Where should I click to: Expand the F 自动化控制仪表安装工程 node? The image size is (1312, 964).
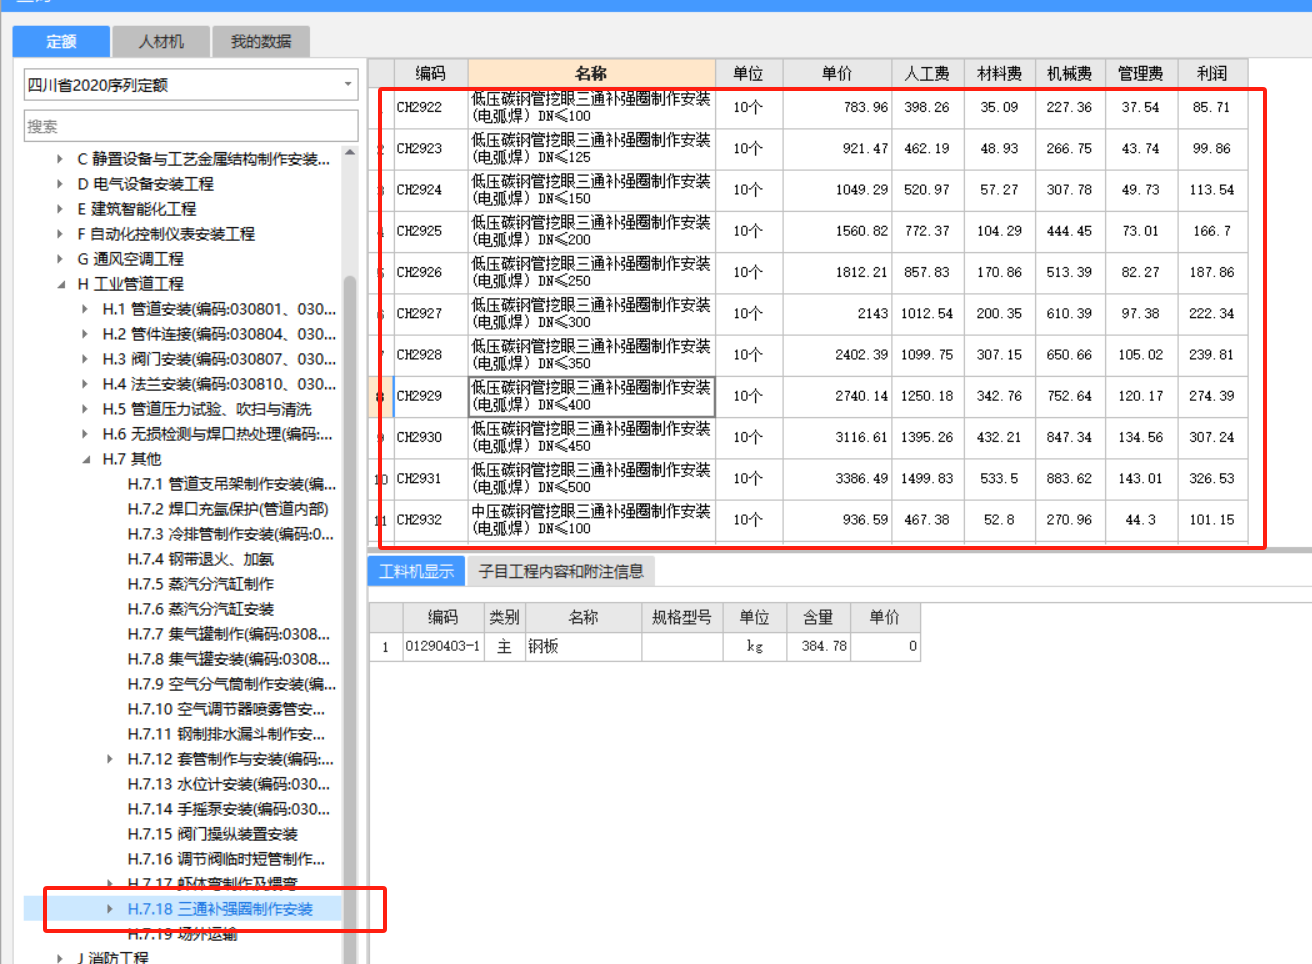pos(60,234)
